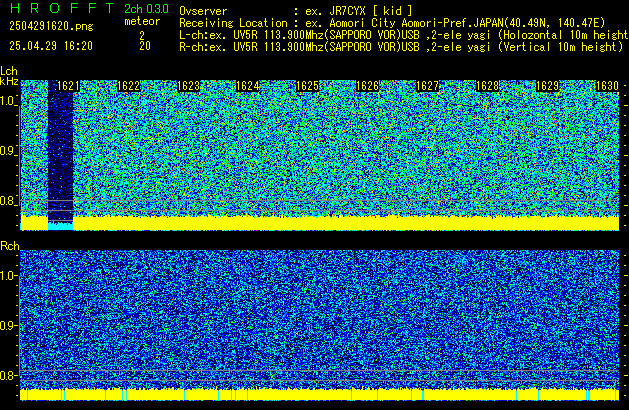629x410 pixels.
Task: Click the Receiving Location line
Action: point(392,23)
